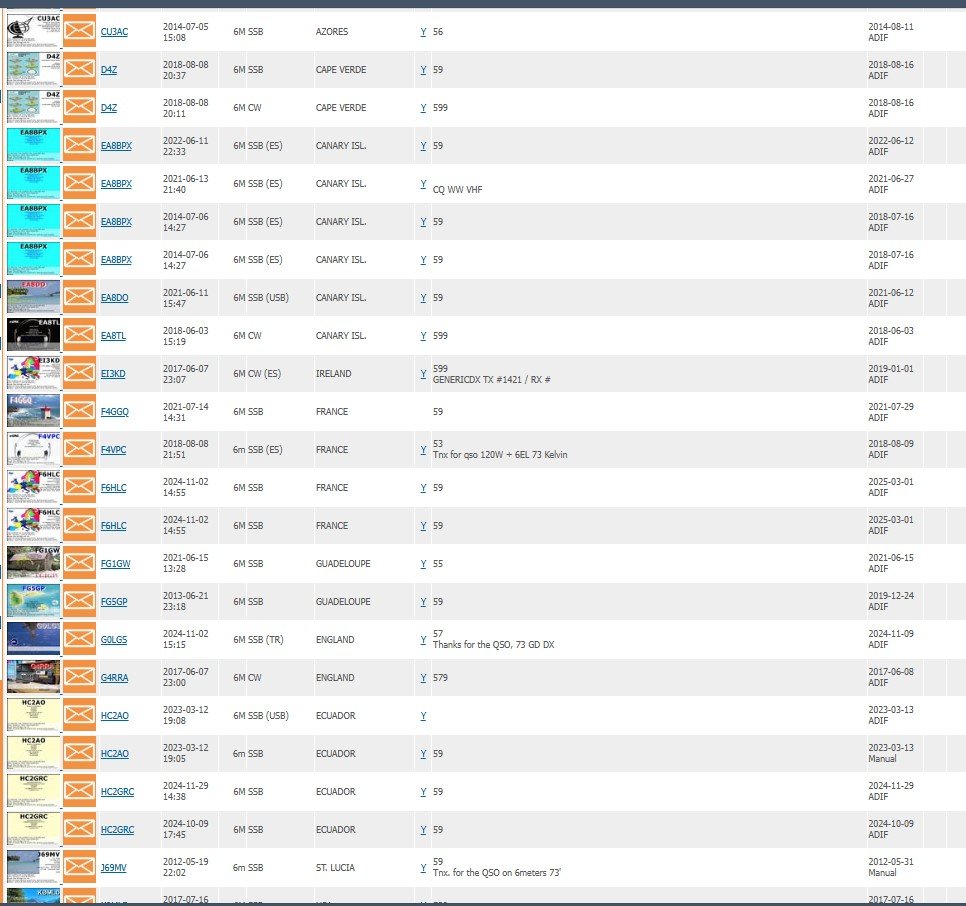Follow the F4GGQ callsign link

[x=115, y=412]
